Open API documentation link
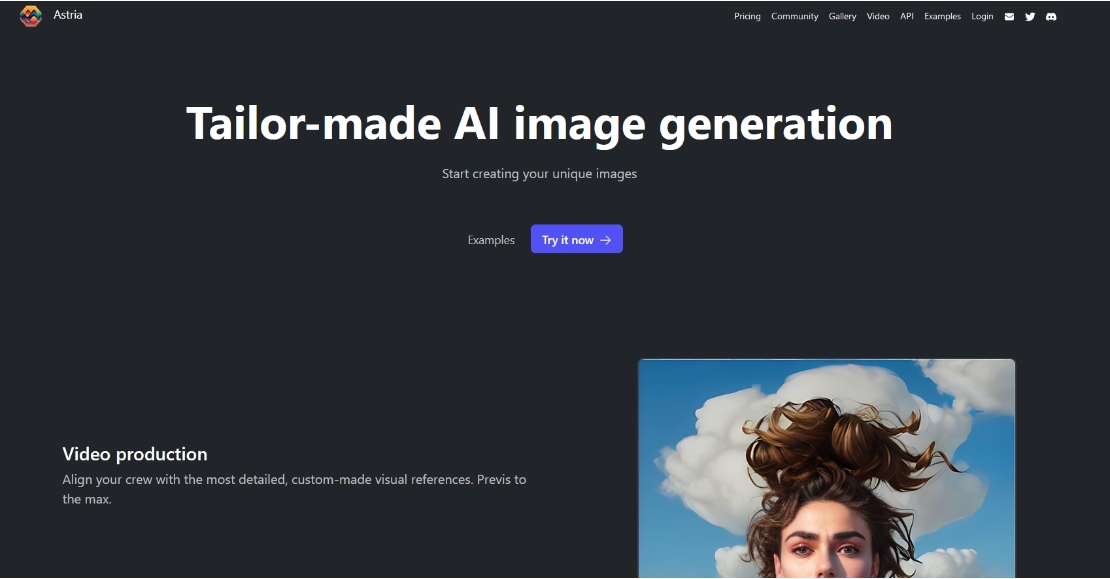 click(907, 16)
